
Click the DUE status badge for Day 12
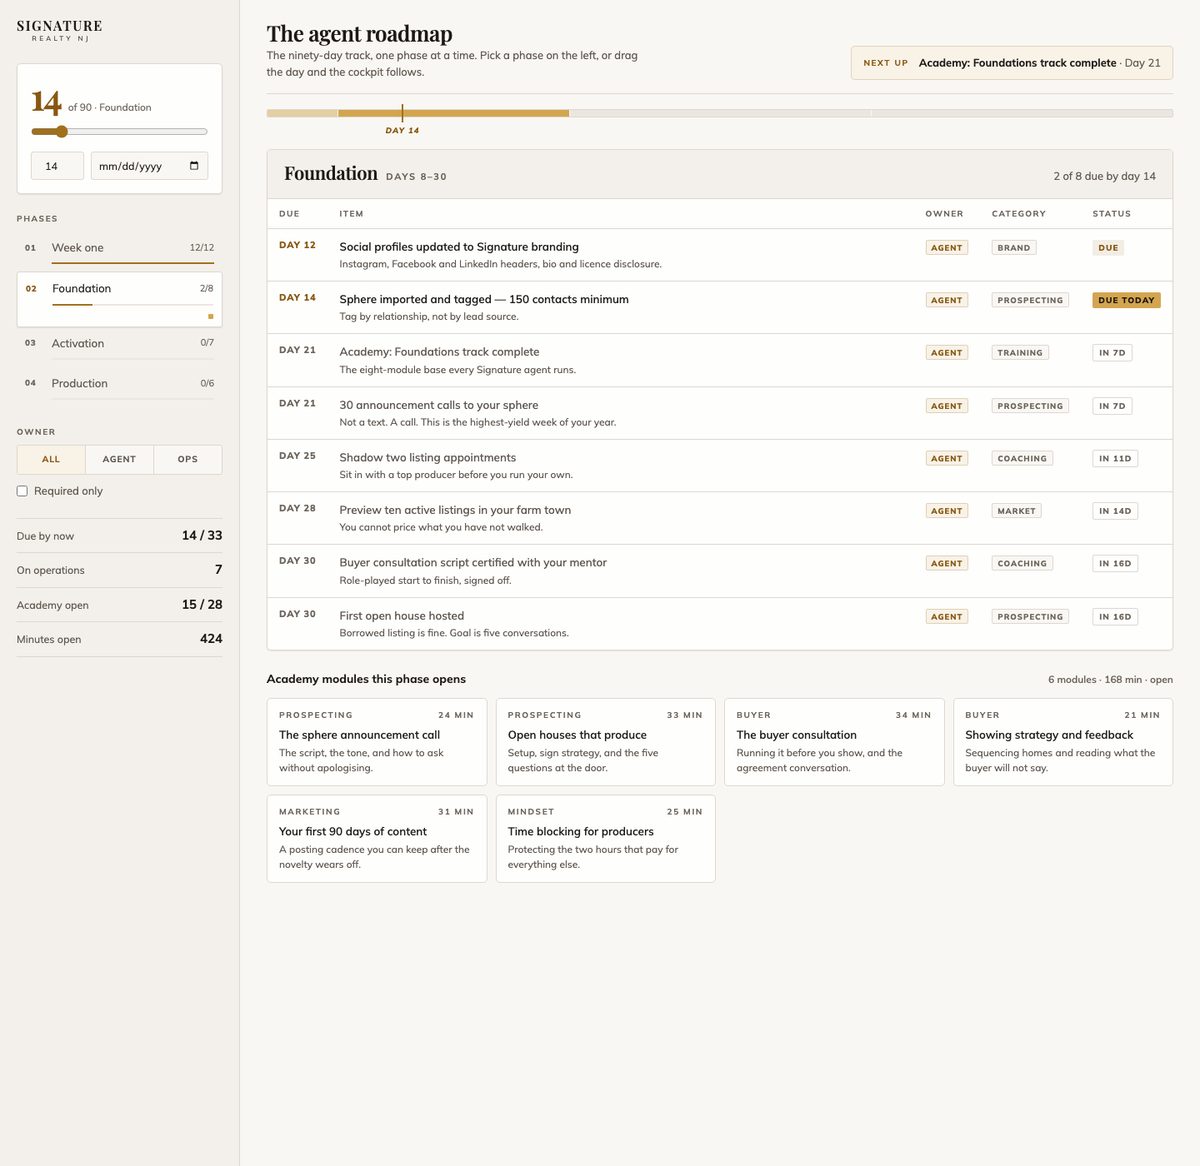pyautogui.click(x=1108, y=247)
